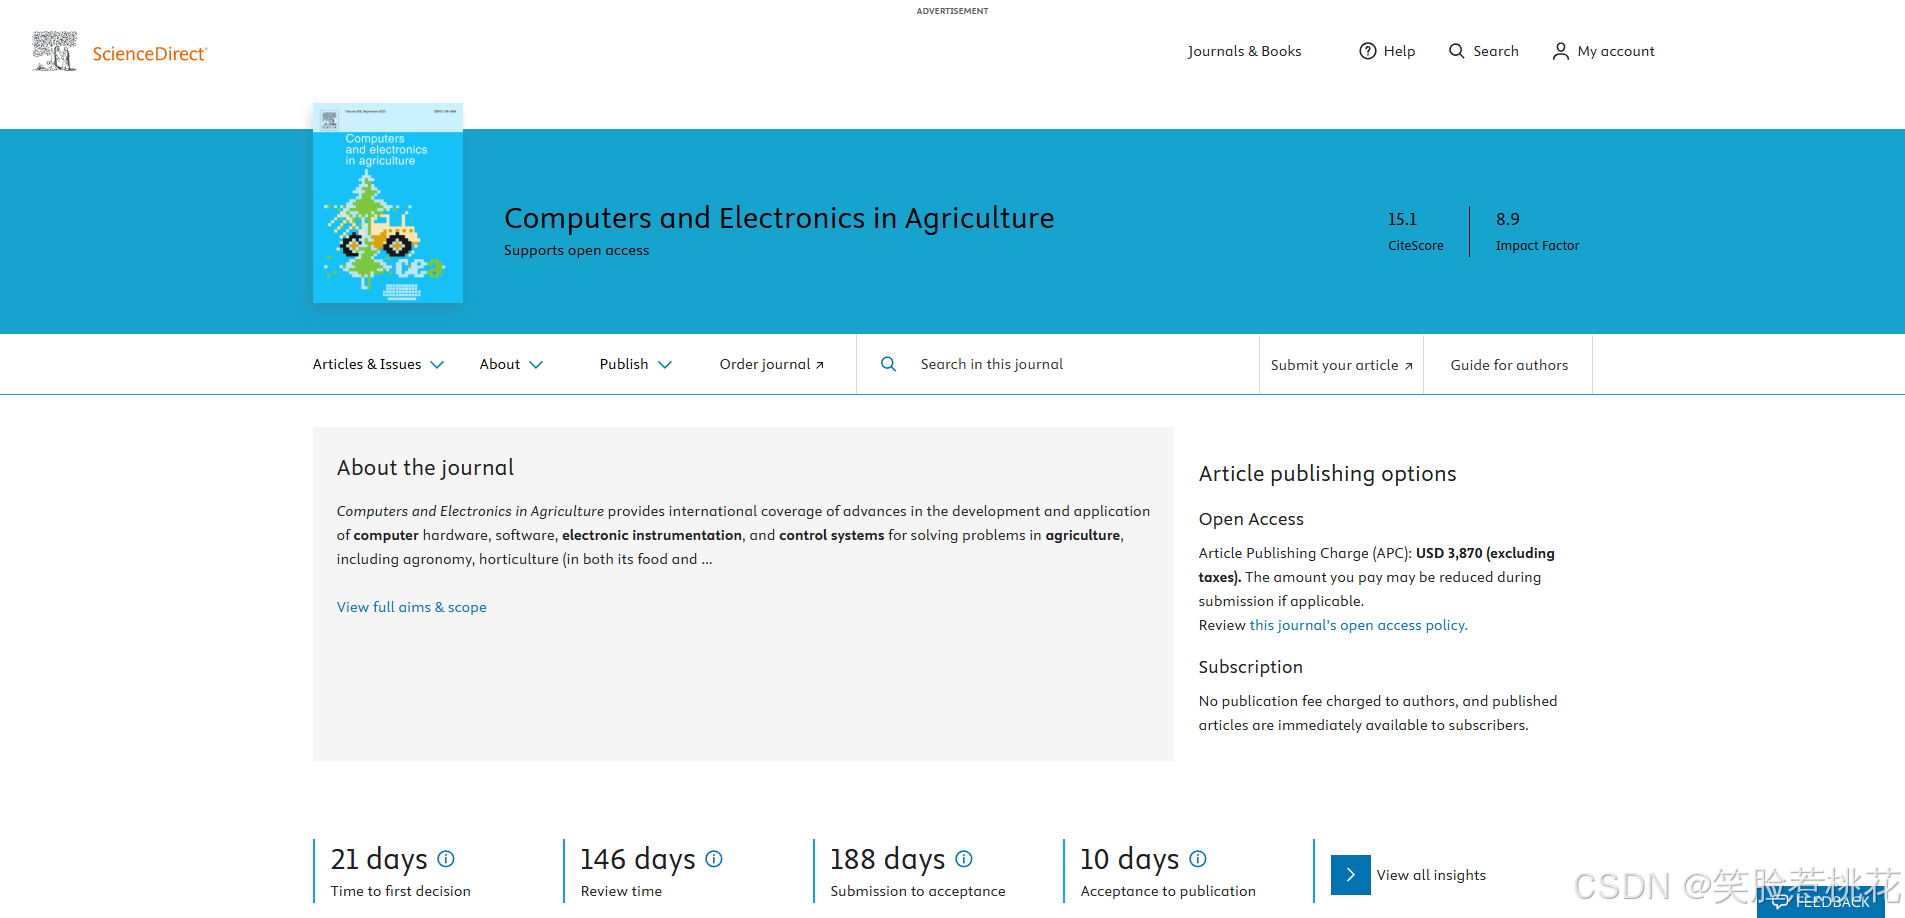Open Journals & Books menu item
The height and width of the screenshot is (918, 1905).
[x=1244, y=51]
